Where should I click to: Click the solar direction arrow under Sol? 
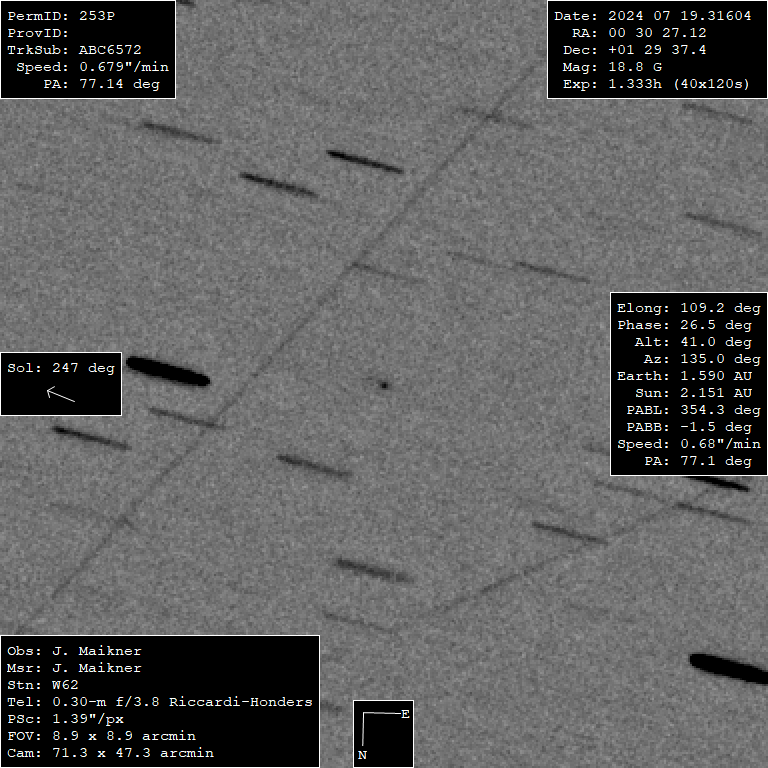[61, 395]
